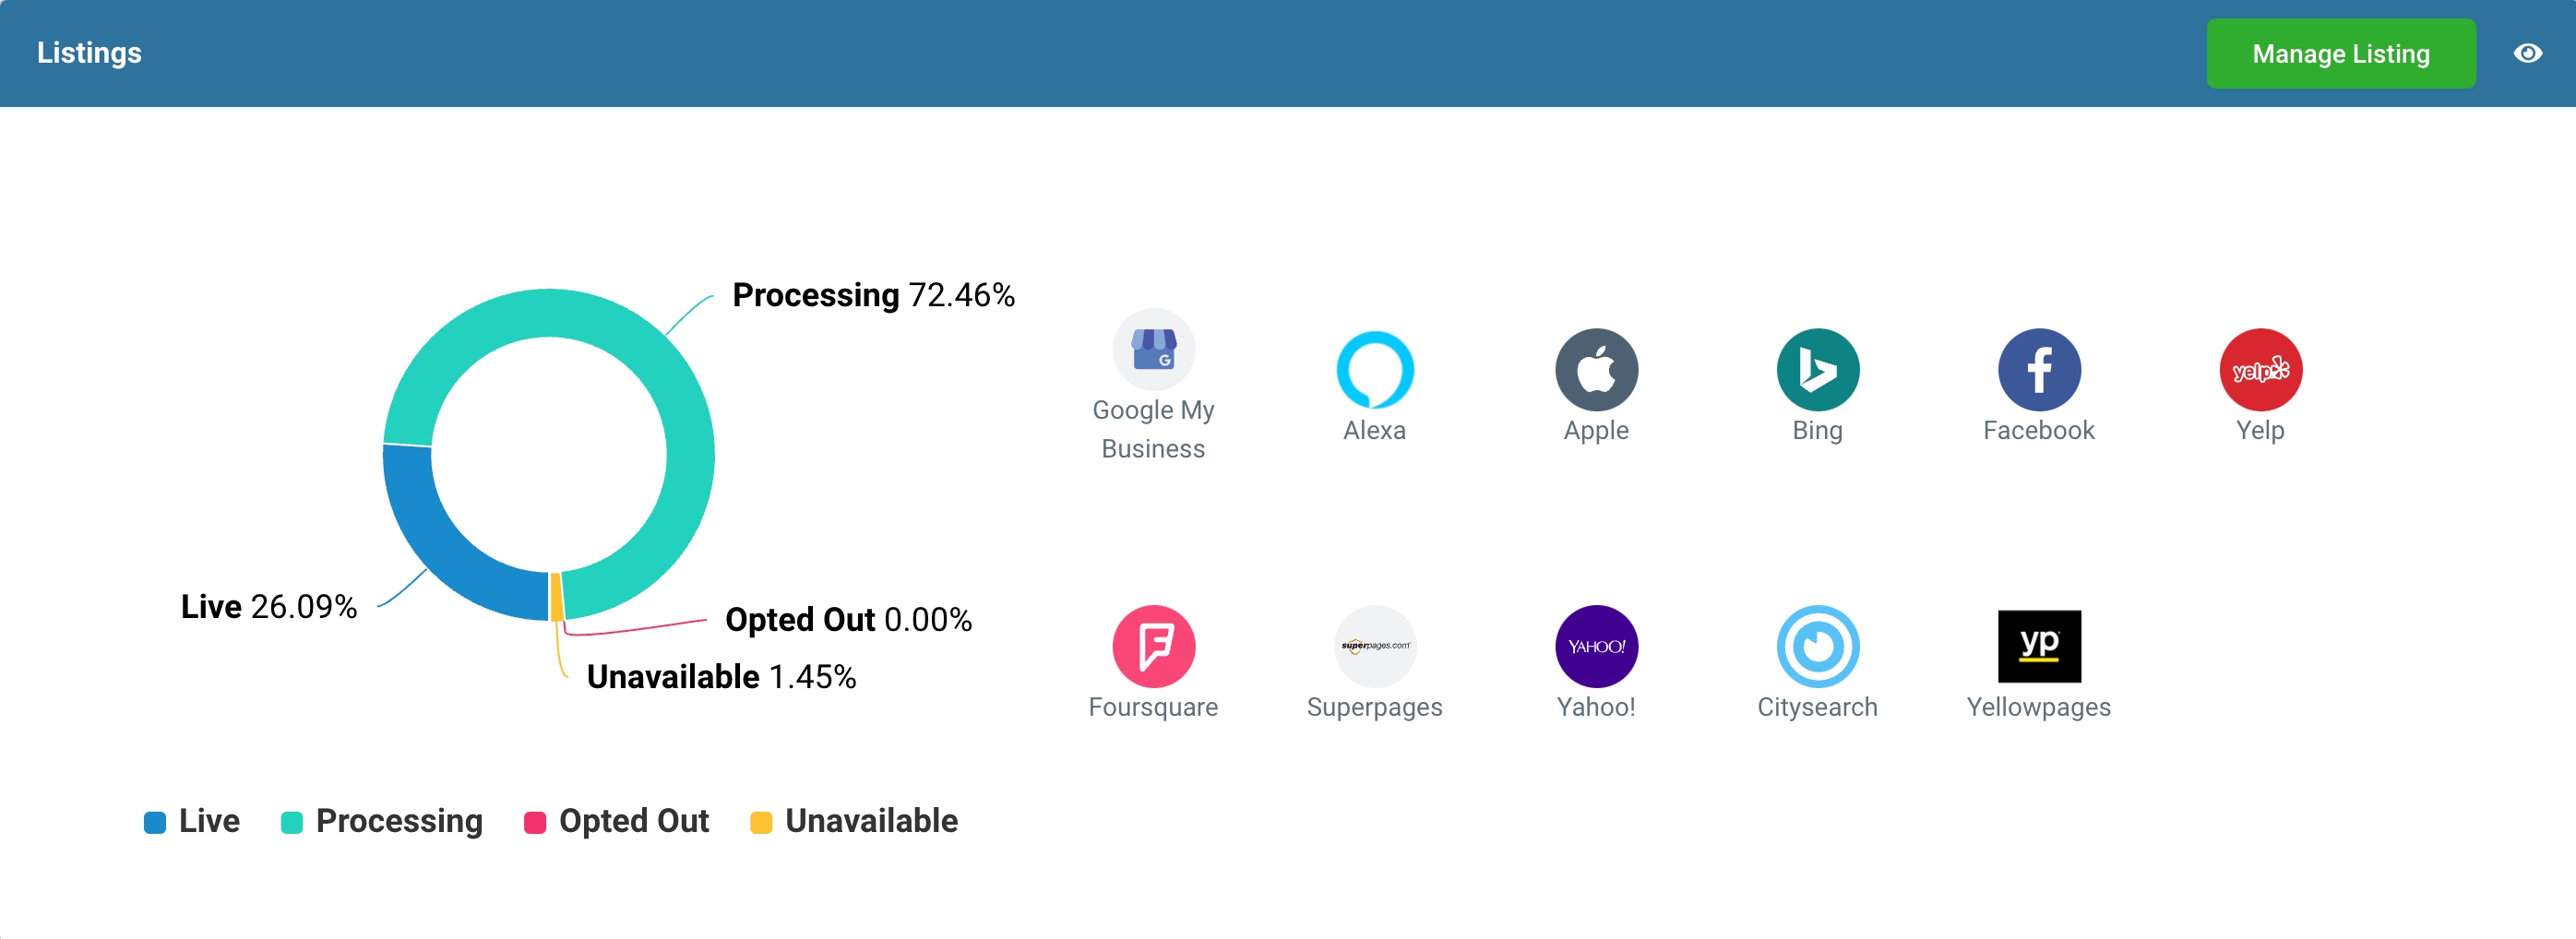Click the Listings header title
This screenshot has width=2576, height=939.
click(x=89, y=53)
